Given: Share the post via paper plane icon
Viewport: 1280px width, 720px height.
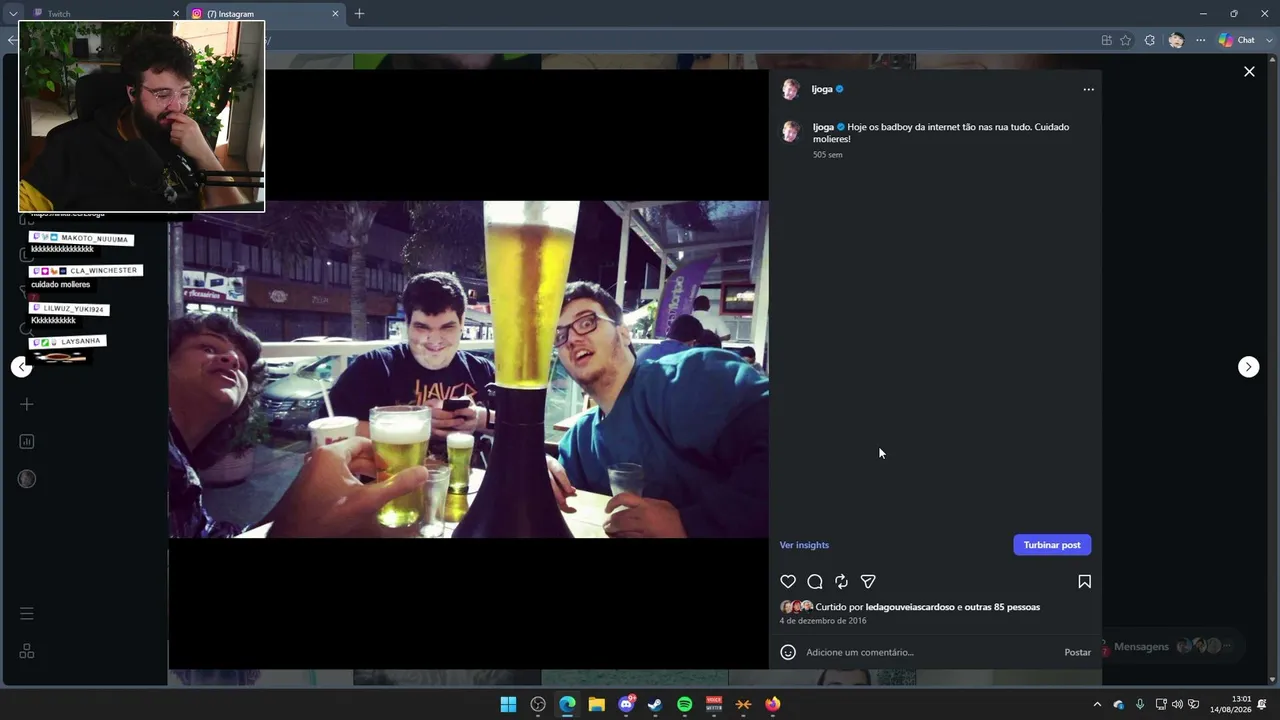Looking at the screenshot, I should tap(868, 581).
